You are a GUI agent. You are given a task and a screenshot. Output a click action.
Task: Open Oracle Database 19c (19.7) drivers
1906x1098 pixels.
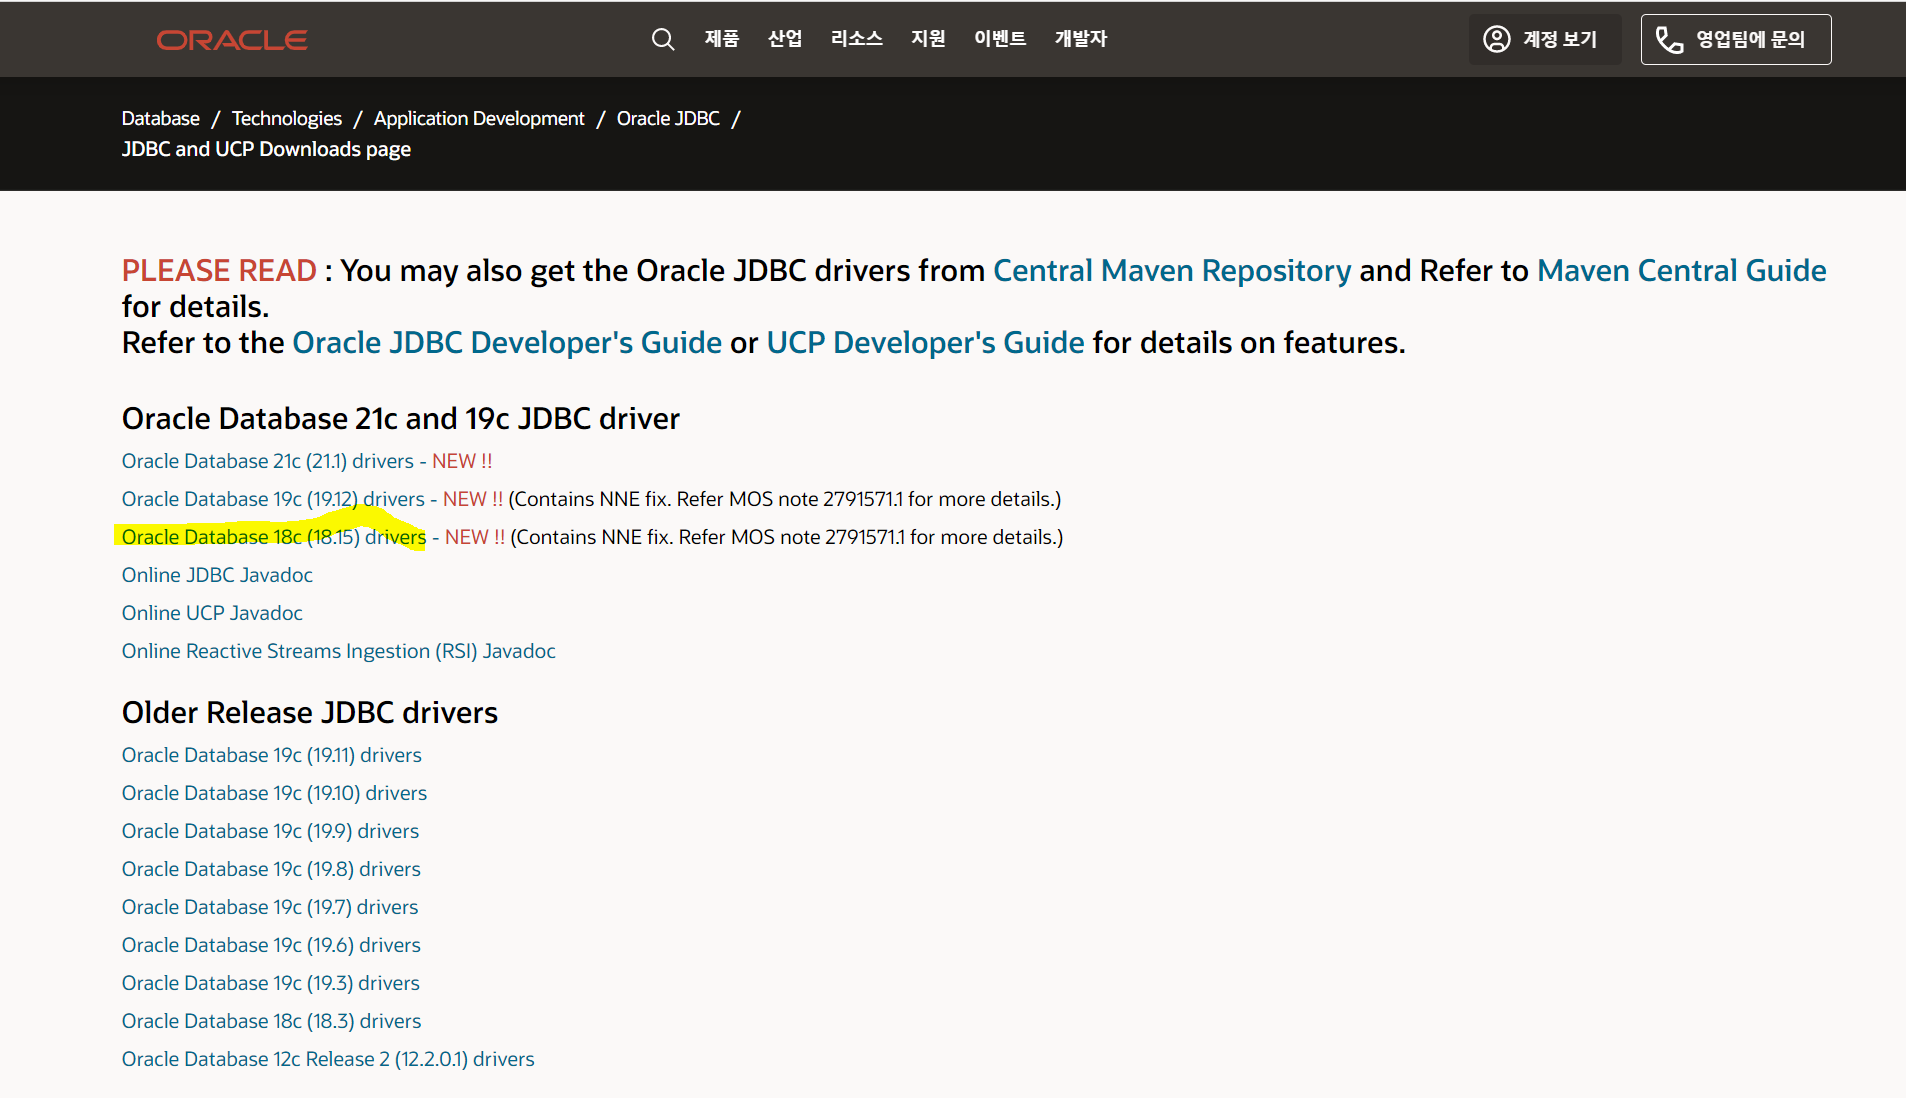270,907
